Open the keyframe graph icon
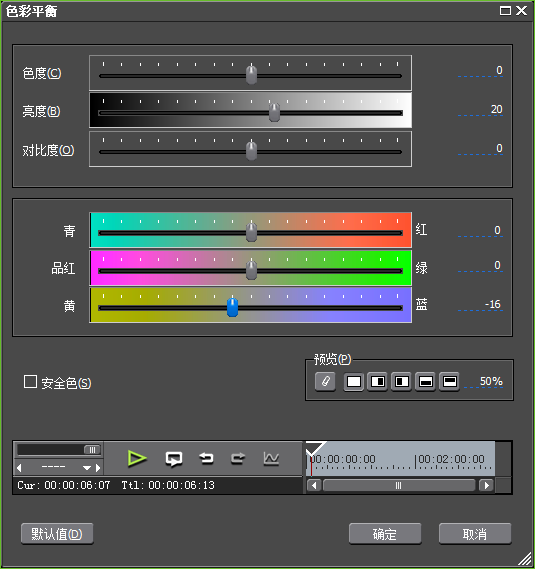This screenshot has width=535, height=569. tap(271, 459)
